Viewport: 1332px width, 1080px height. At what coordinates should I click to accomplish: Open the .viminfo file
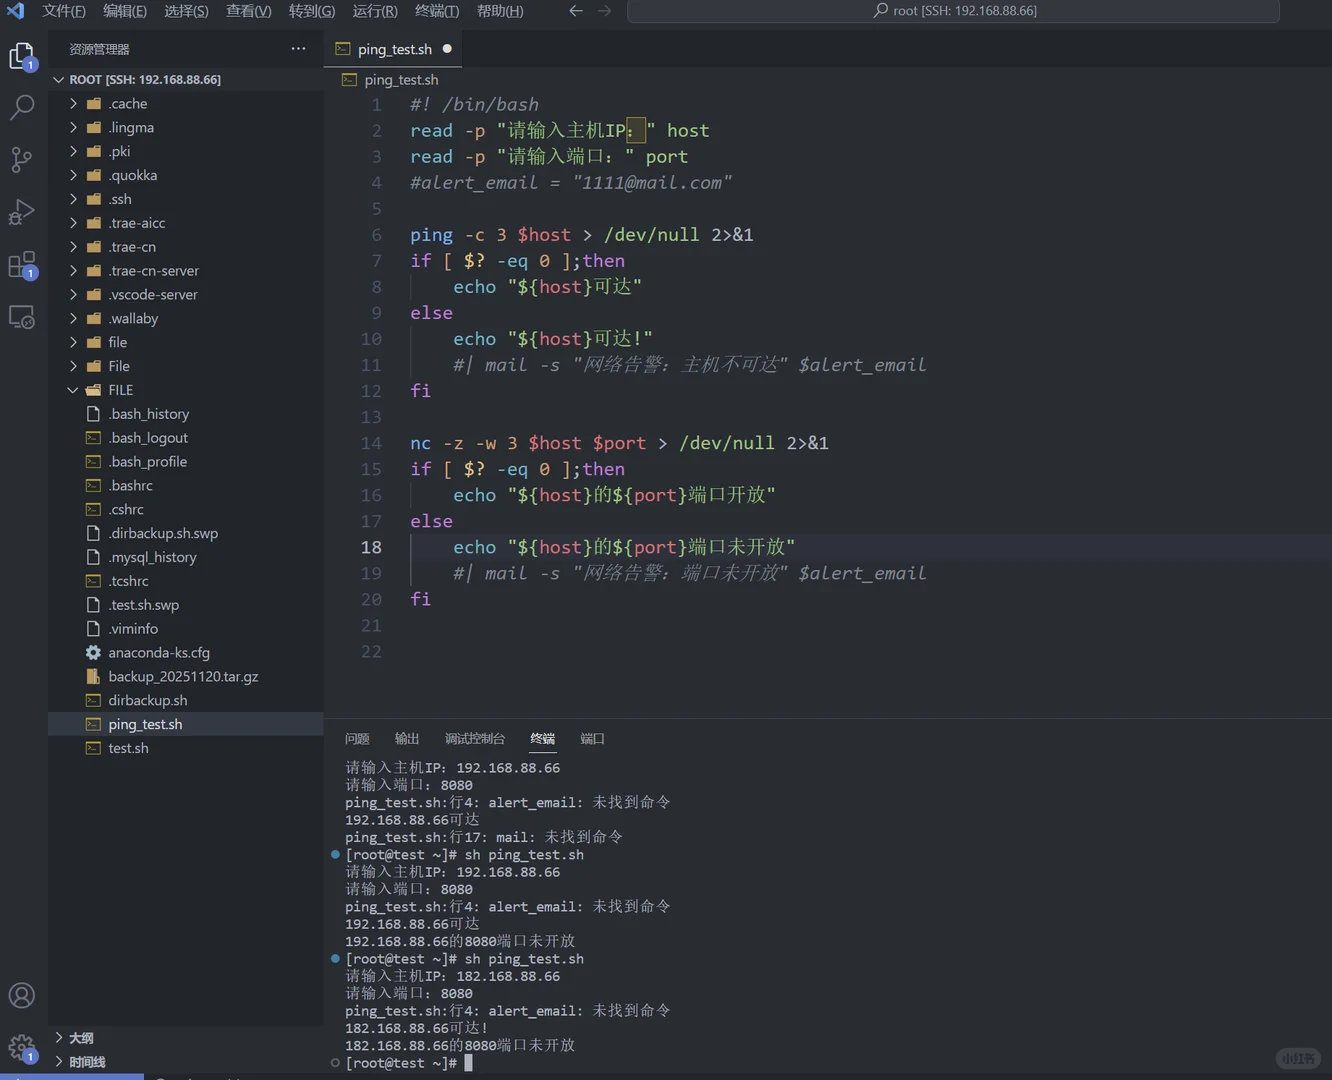[186, 629]
